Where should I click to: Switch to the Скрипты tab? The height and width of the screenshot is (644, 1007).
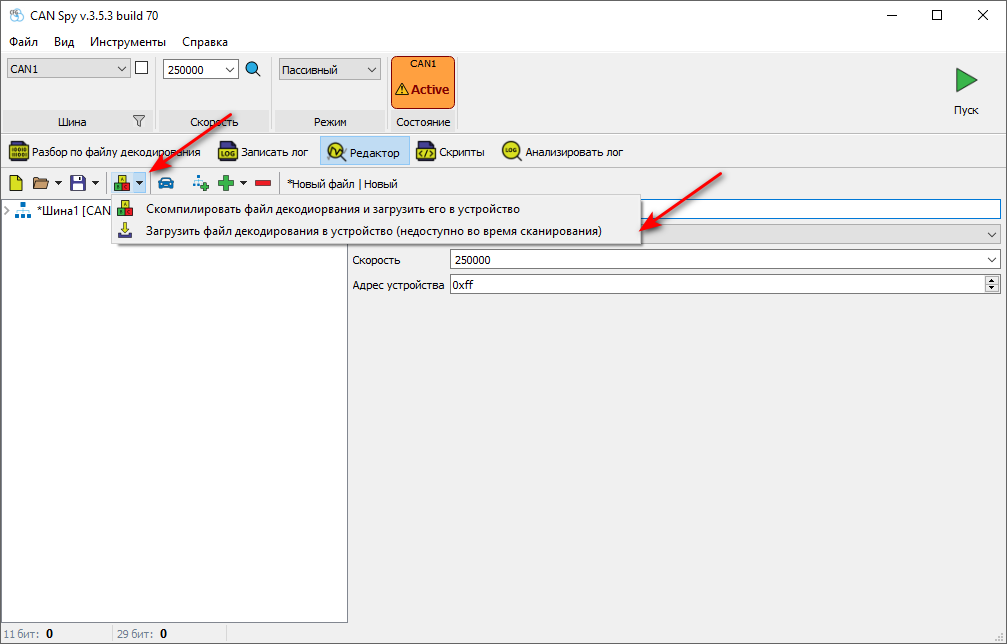451,152
